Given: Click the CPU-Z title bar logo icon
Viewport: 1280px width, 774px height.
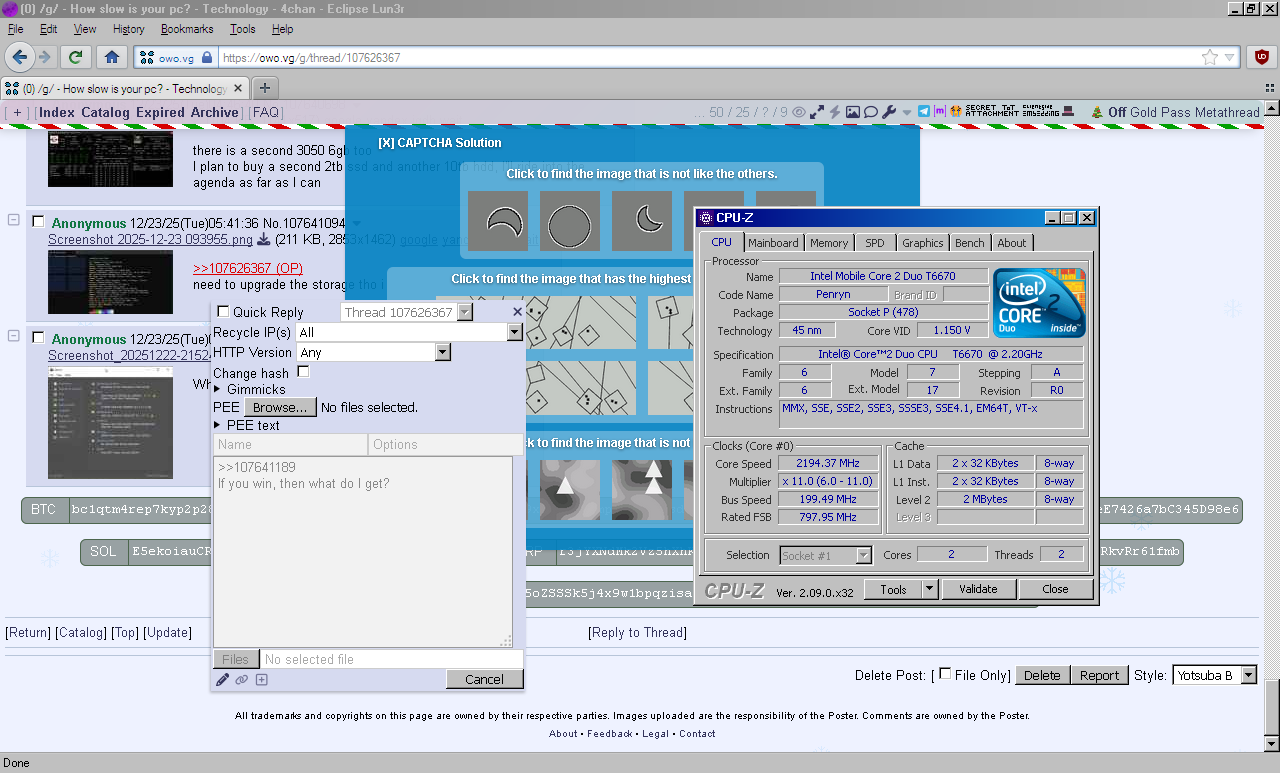Looking at the screenshot, I should (706, 217).
